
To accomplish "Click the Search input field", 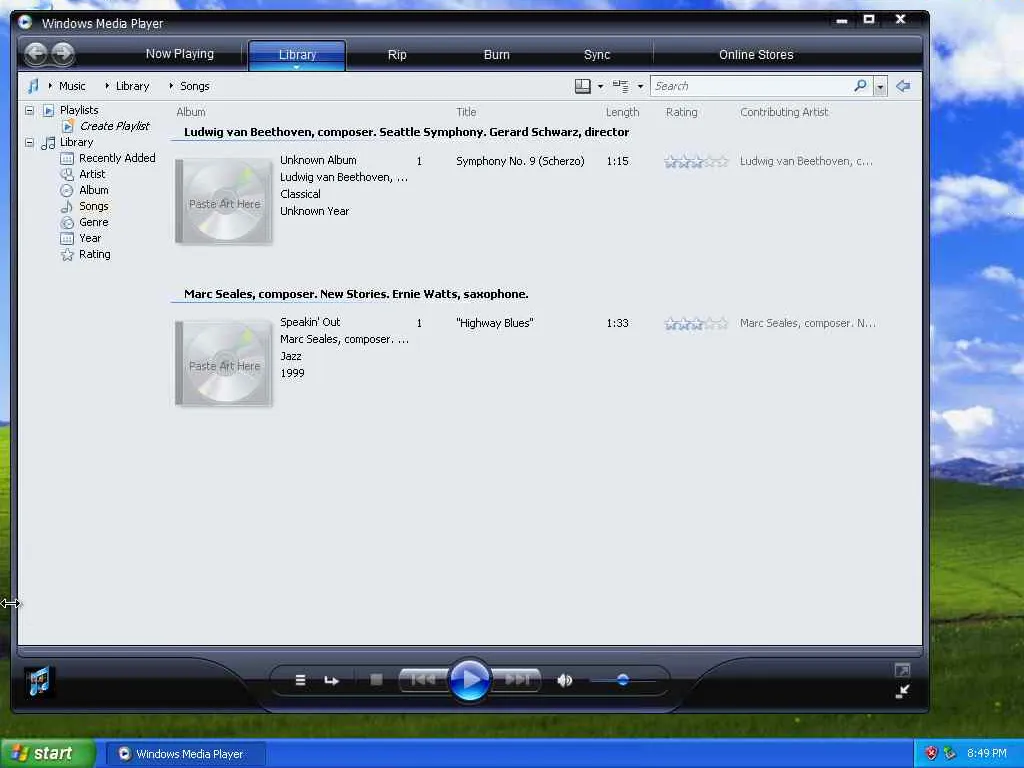I will coord(751,86).
